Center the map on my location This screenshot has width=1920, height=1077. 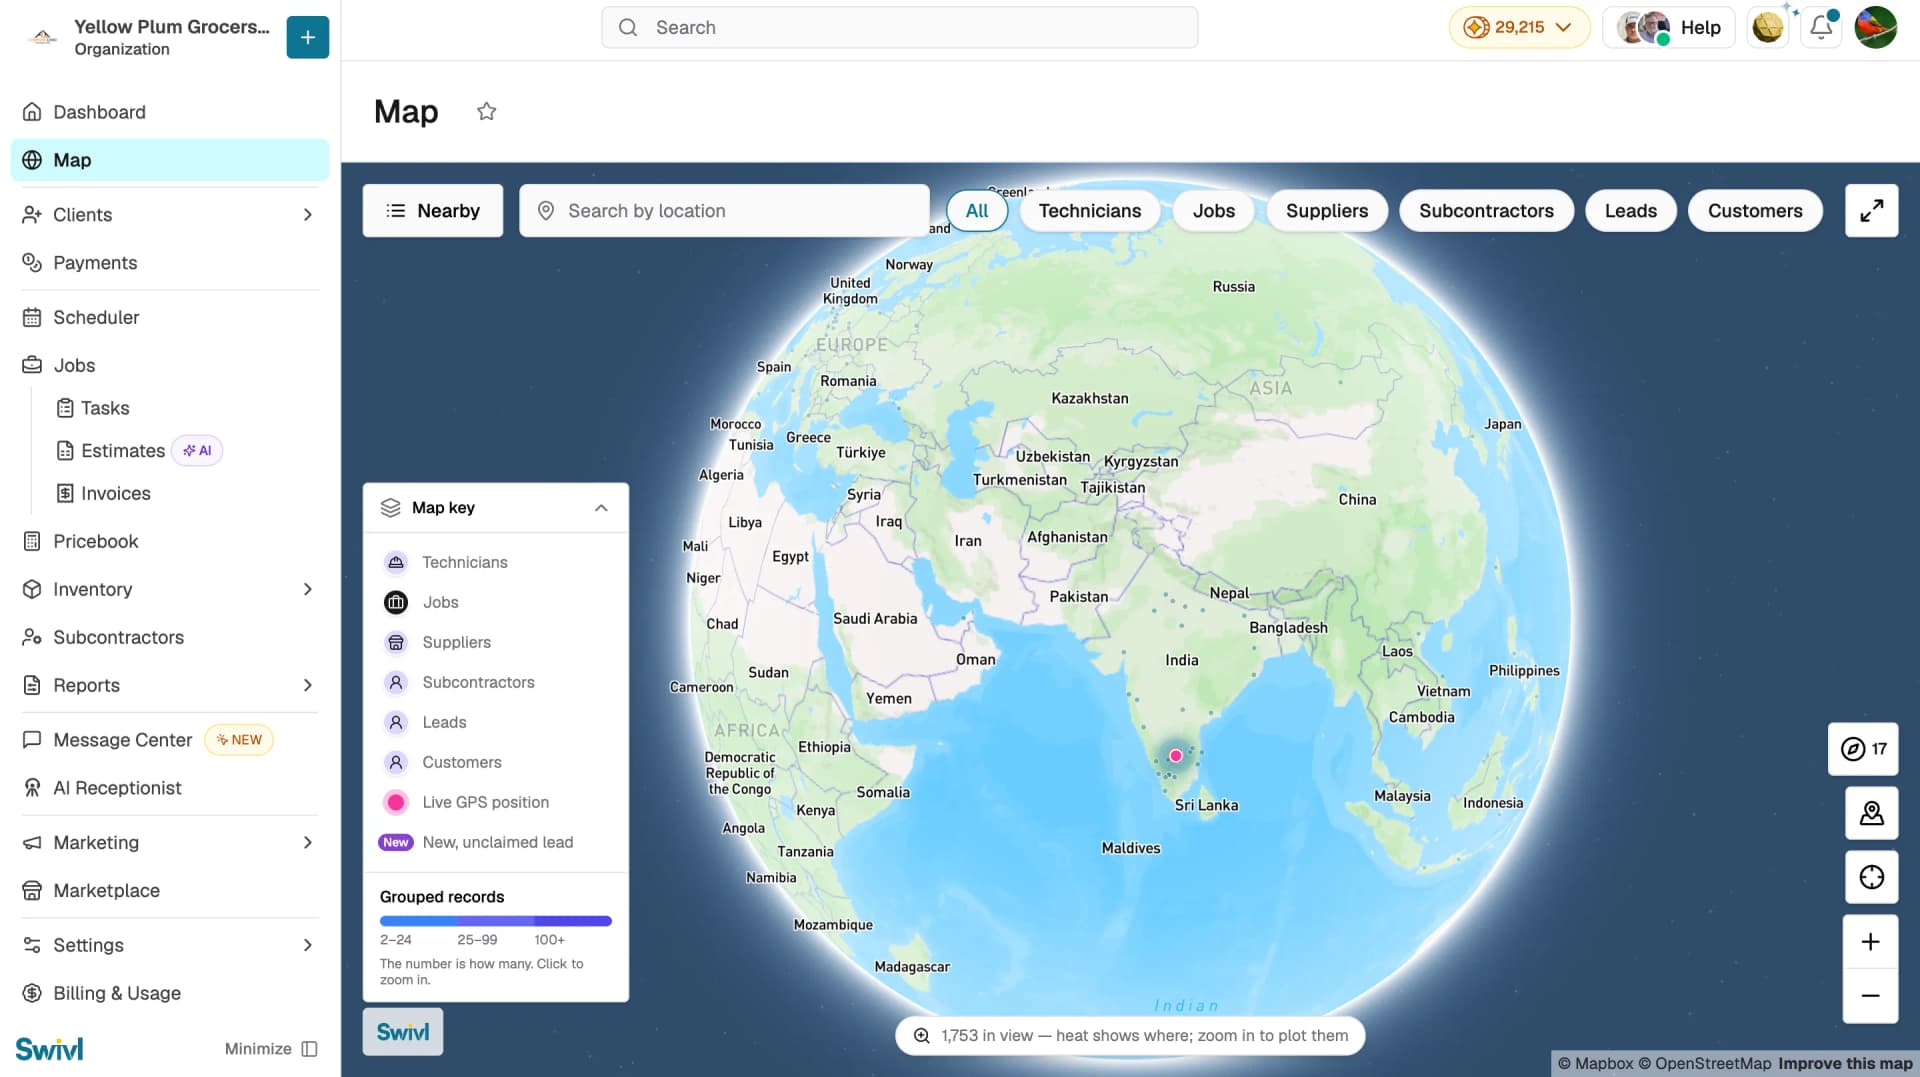(1871, 877)
